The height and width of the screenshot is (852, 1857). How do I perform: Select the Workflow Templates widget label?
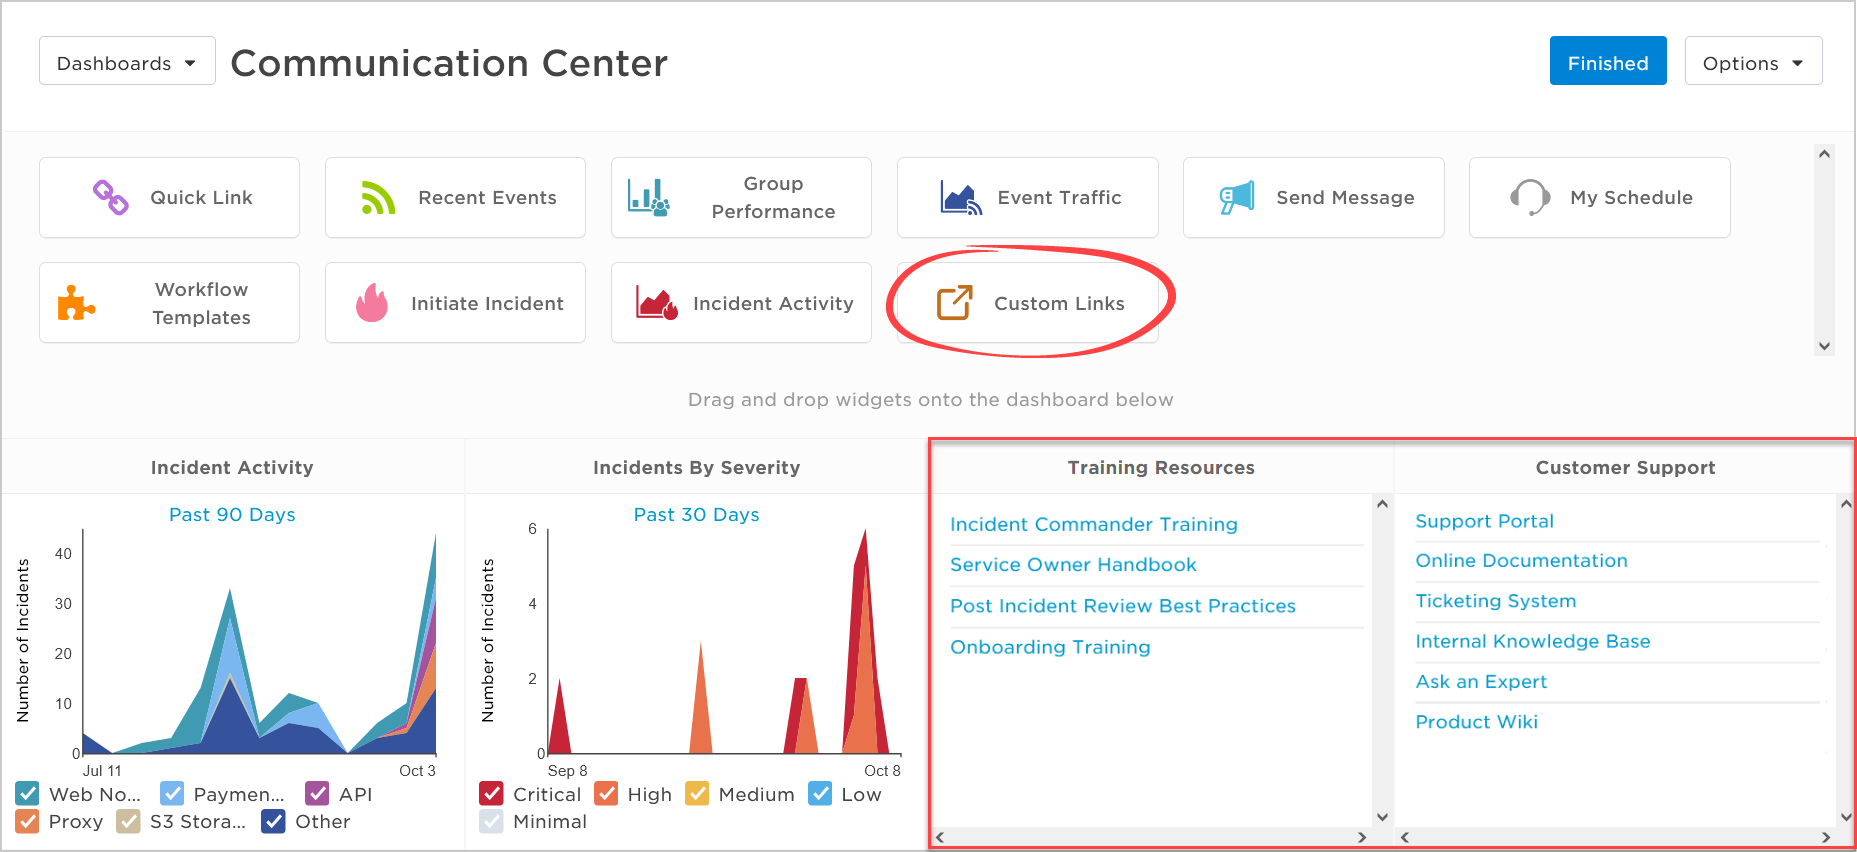pyautogui.click(x=201, y=303)
